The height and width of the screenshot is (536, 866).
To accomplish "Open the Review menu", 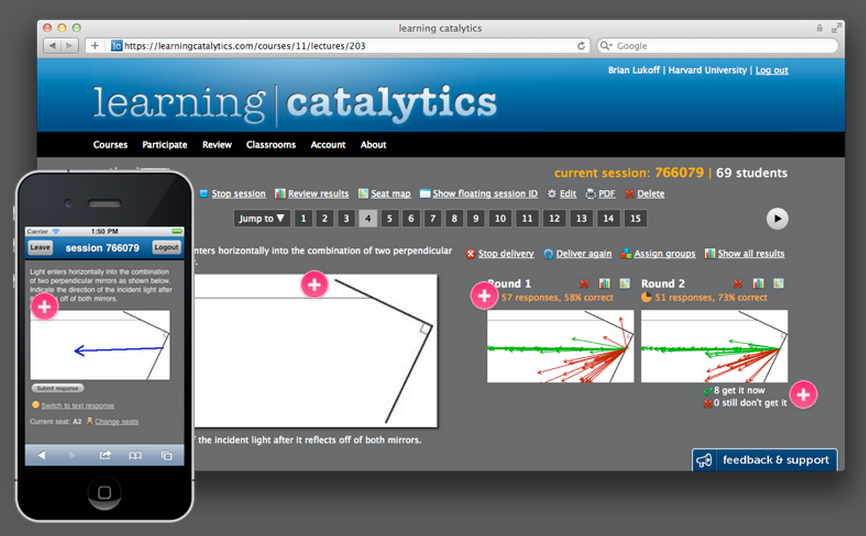I will click(x=217, y=145).
